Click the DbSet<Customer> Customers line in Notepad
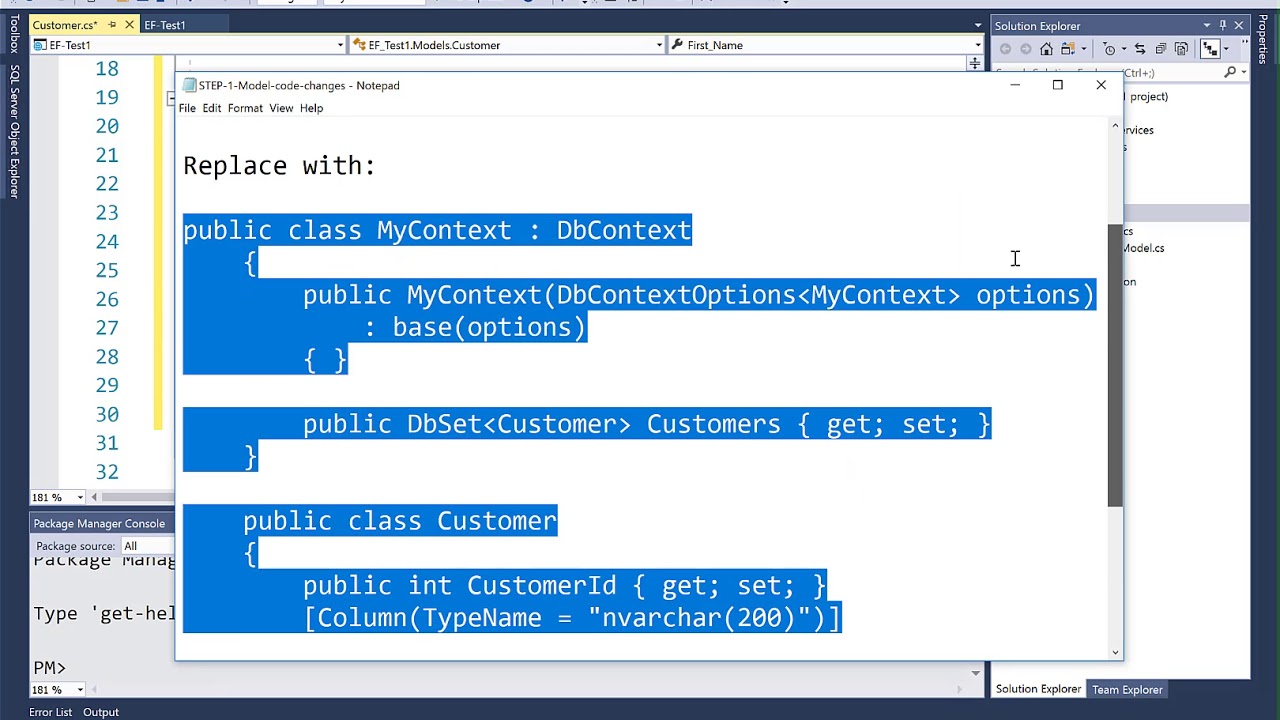 click(x=646, y=424)
